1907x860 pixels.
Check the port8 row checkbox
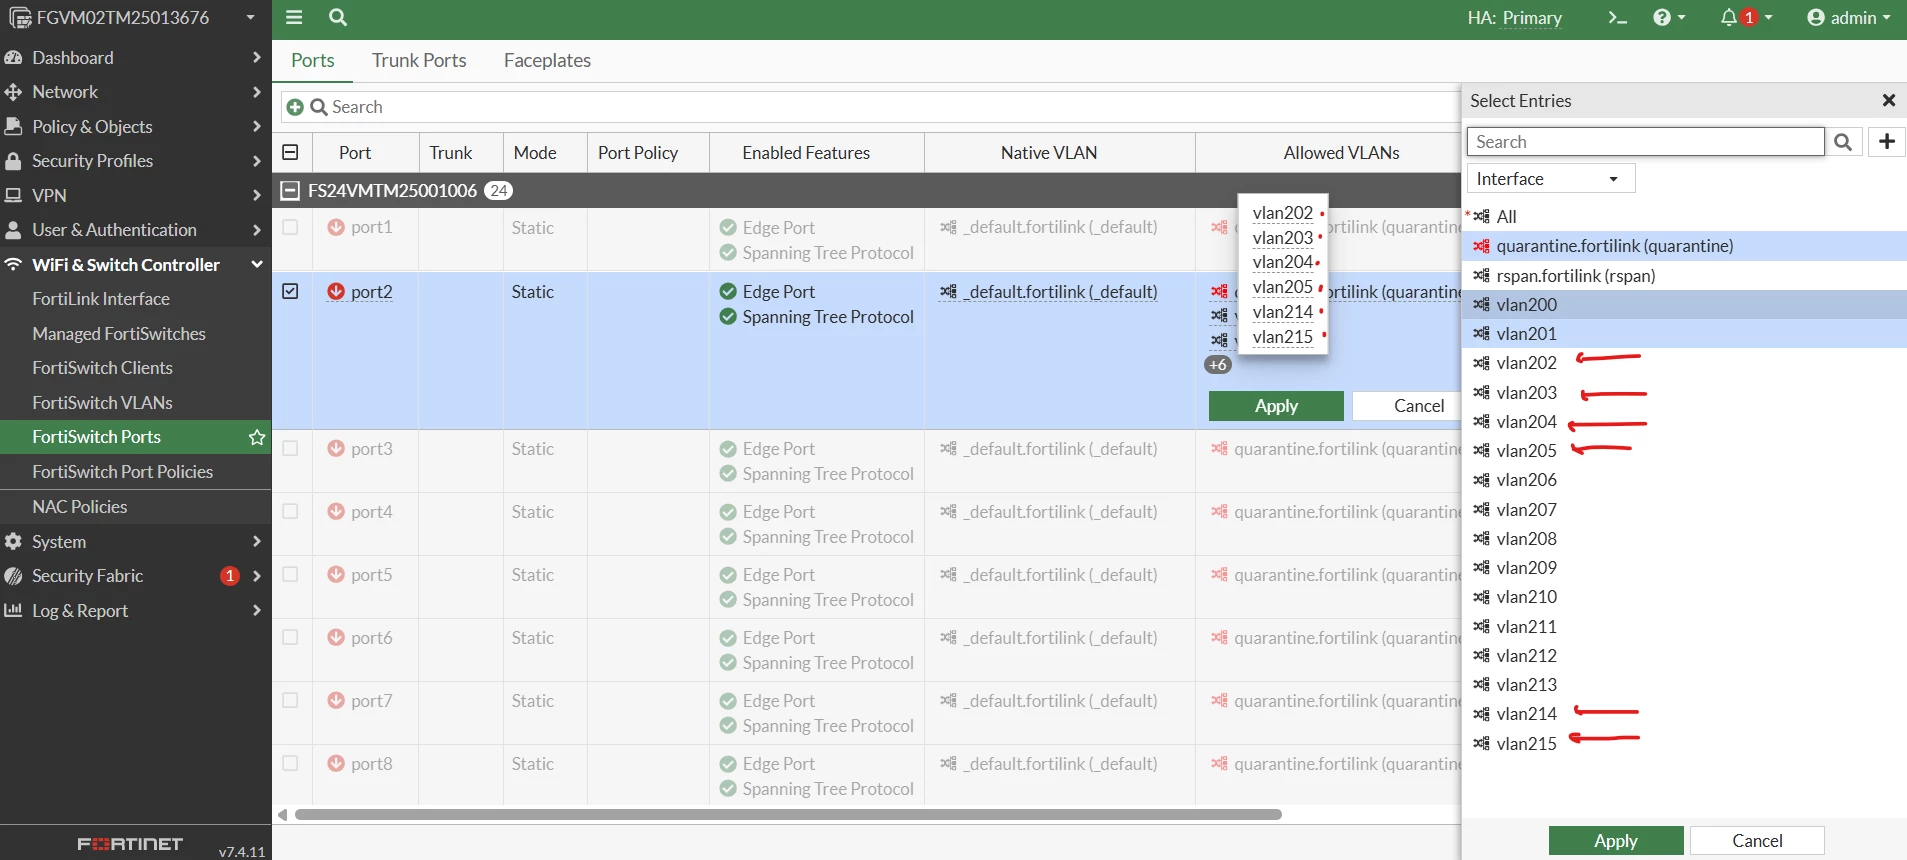pyautogui.click(x=290, y=763)
